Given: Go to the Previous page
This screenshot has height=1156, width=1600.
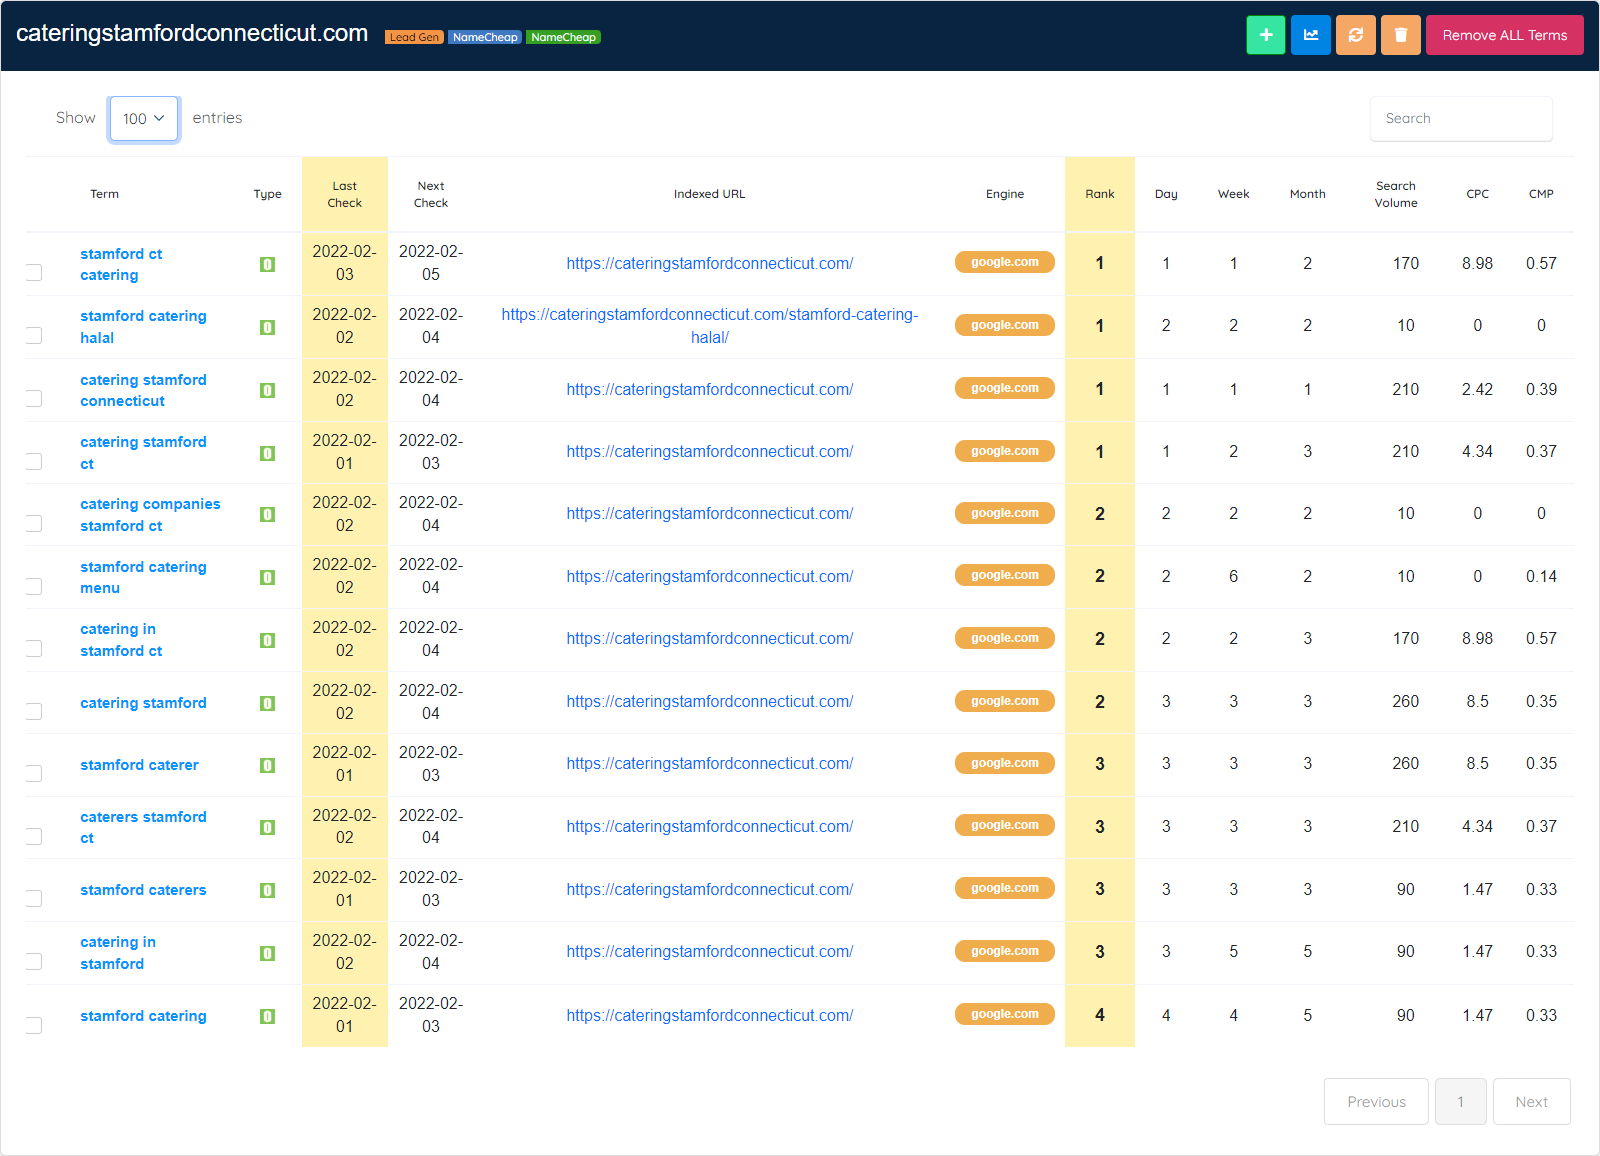Looking at the screenshot, I should (1376, 1101).
